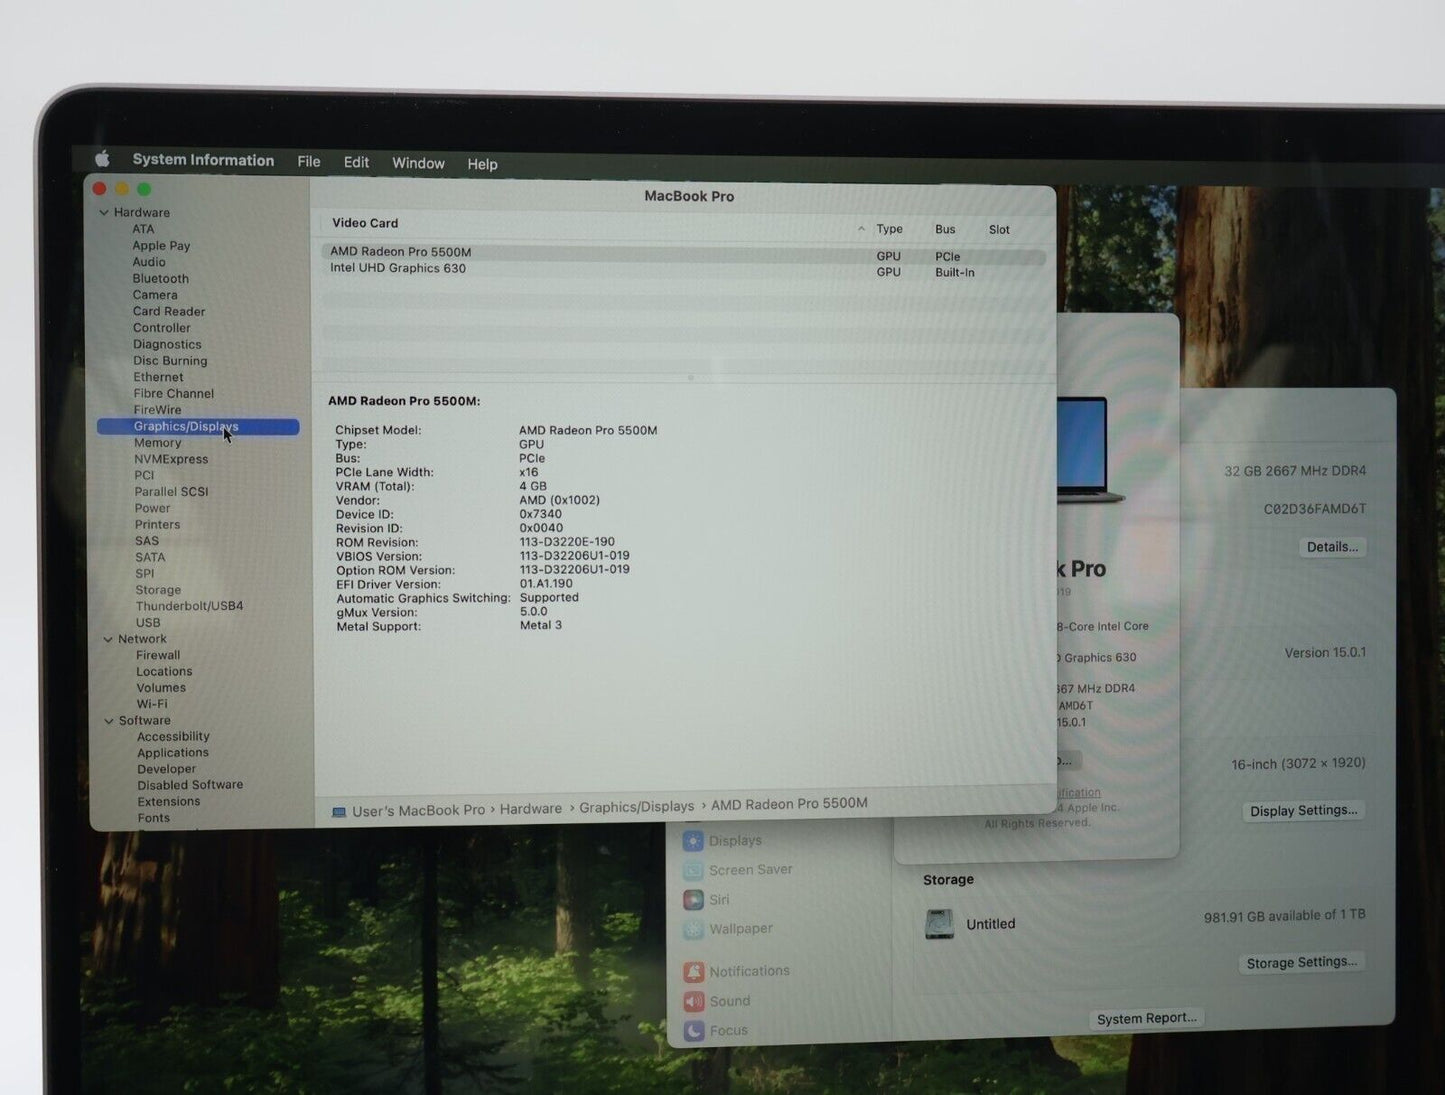Screen dimensions: 1445x1095
Task: Select FireWire in the sidebar
Action: click(x=157, y=410)
